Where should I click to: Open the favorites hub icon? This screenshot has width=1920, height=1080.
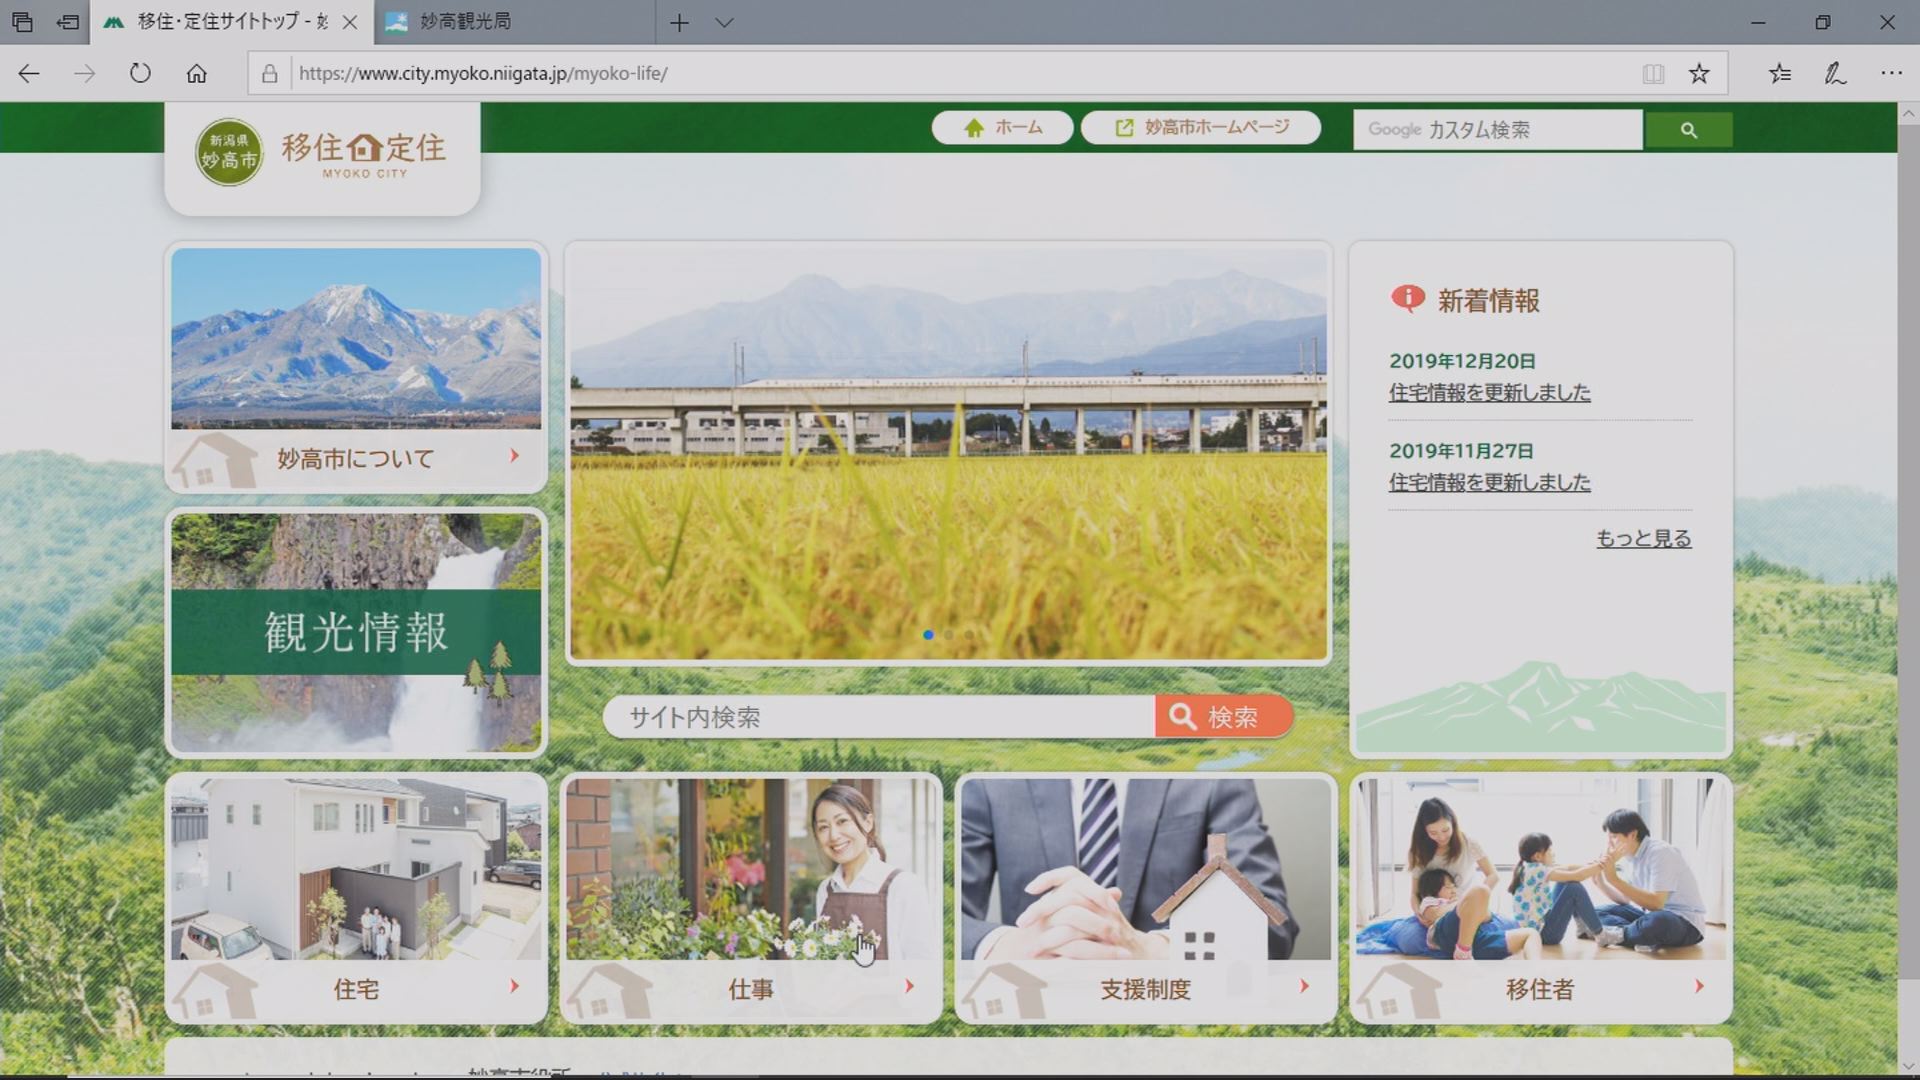1780,73
